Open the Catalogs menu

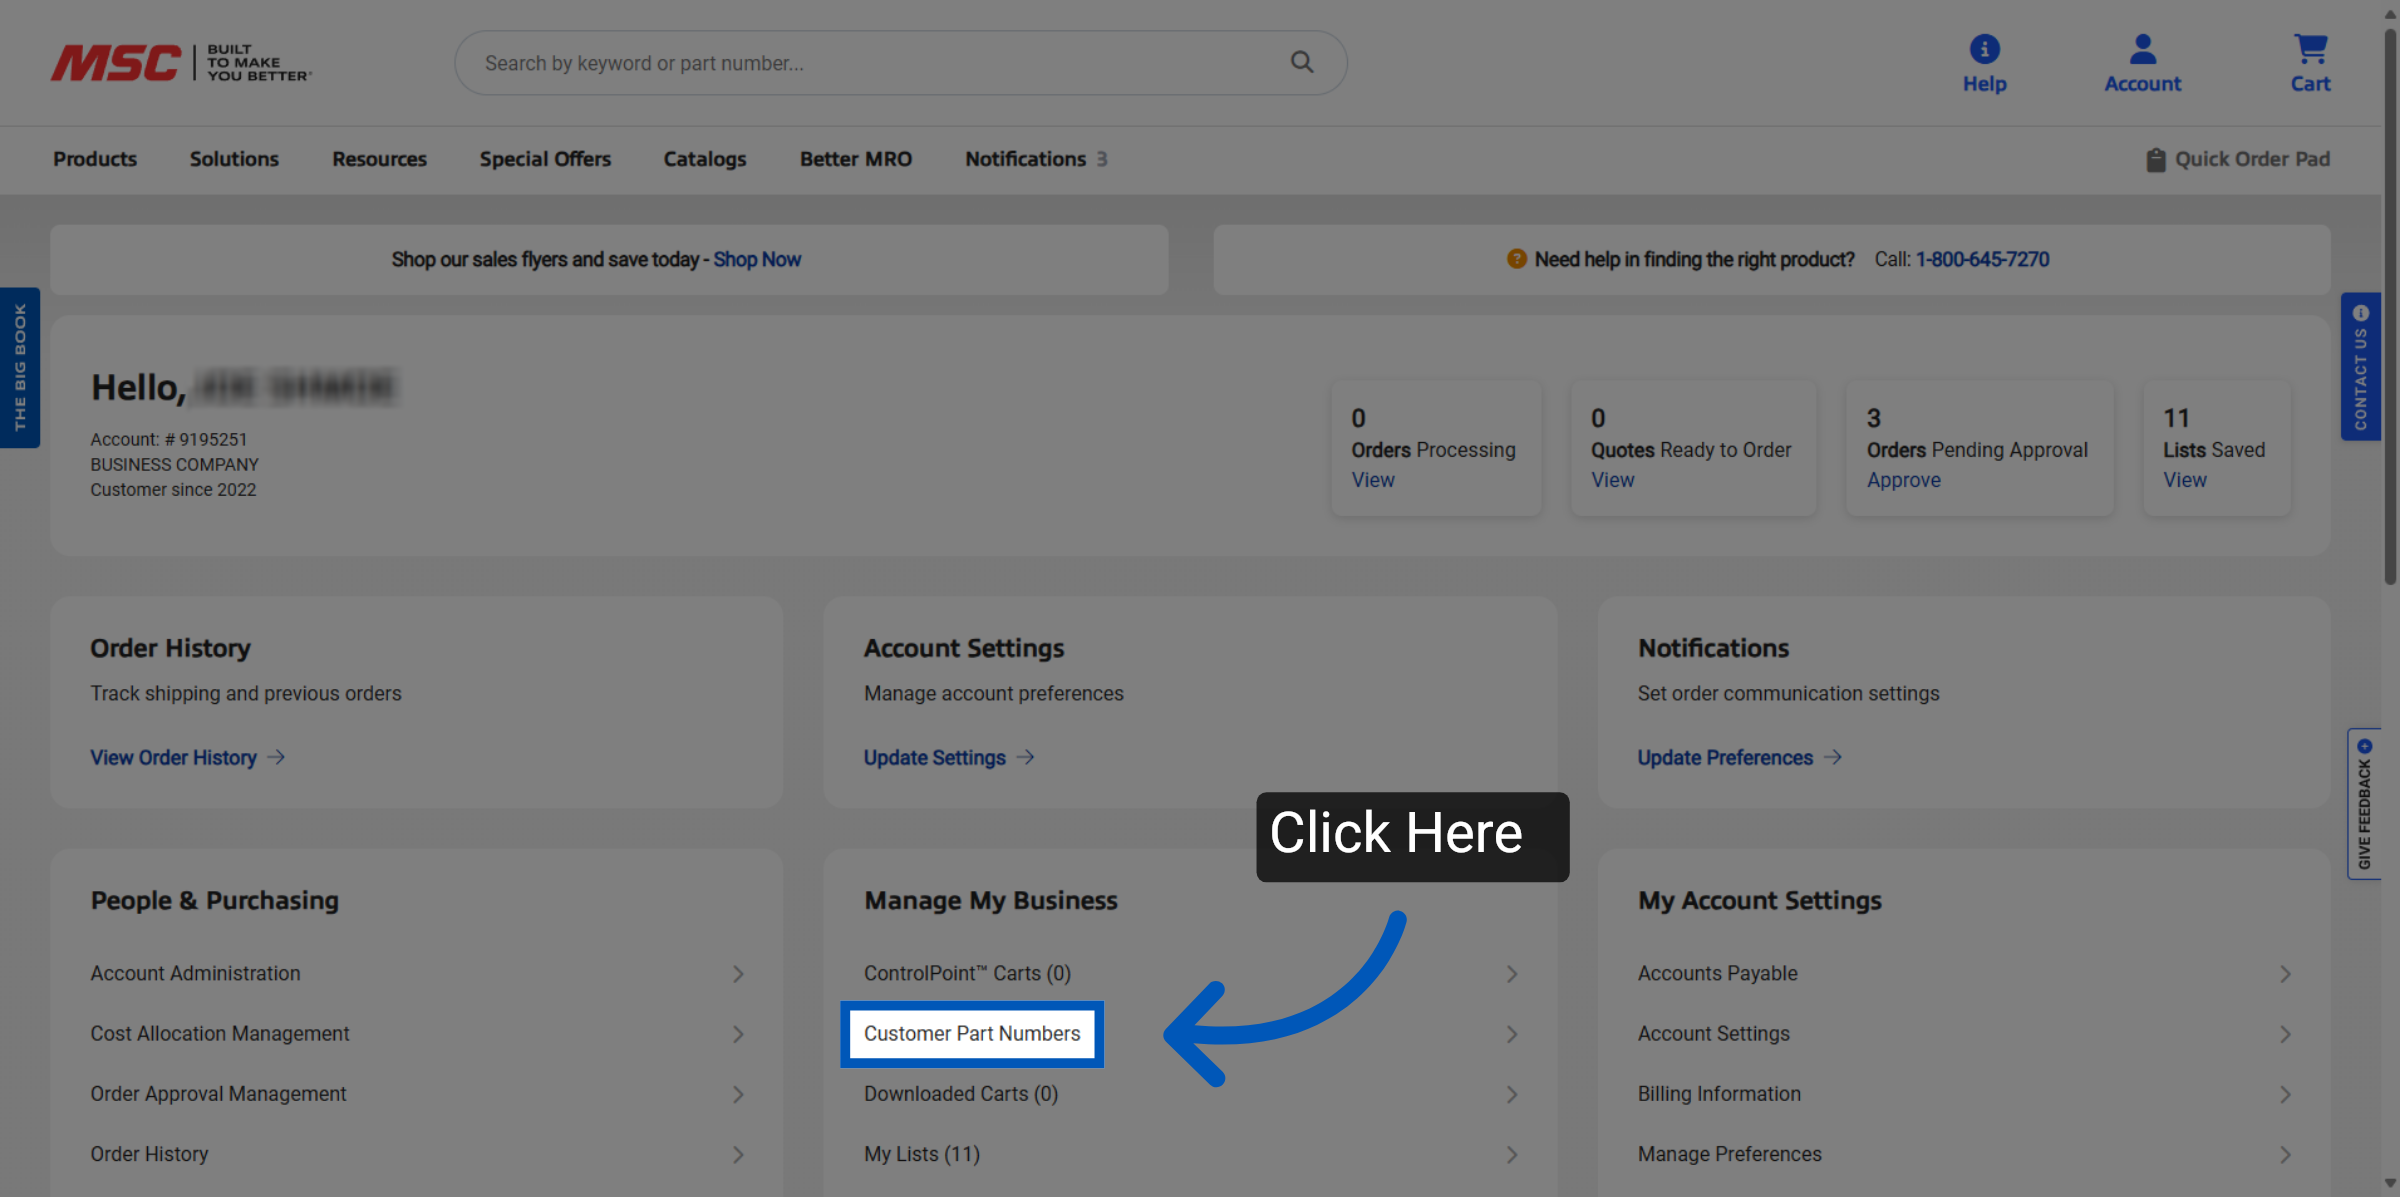tap(705, 159)
